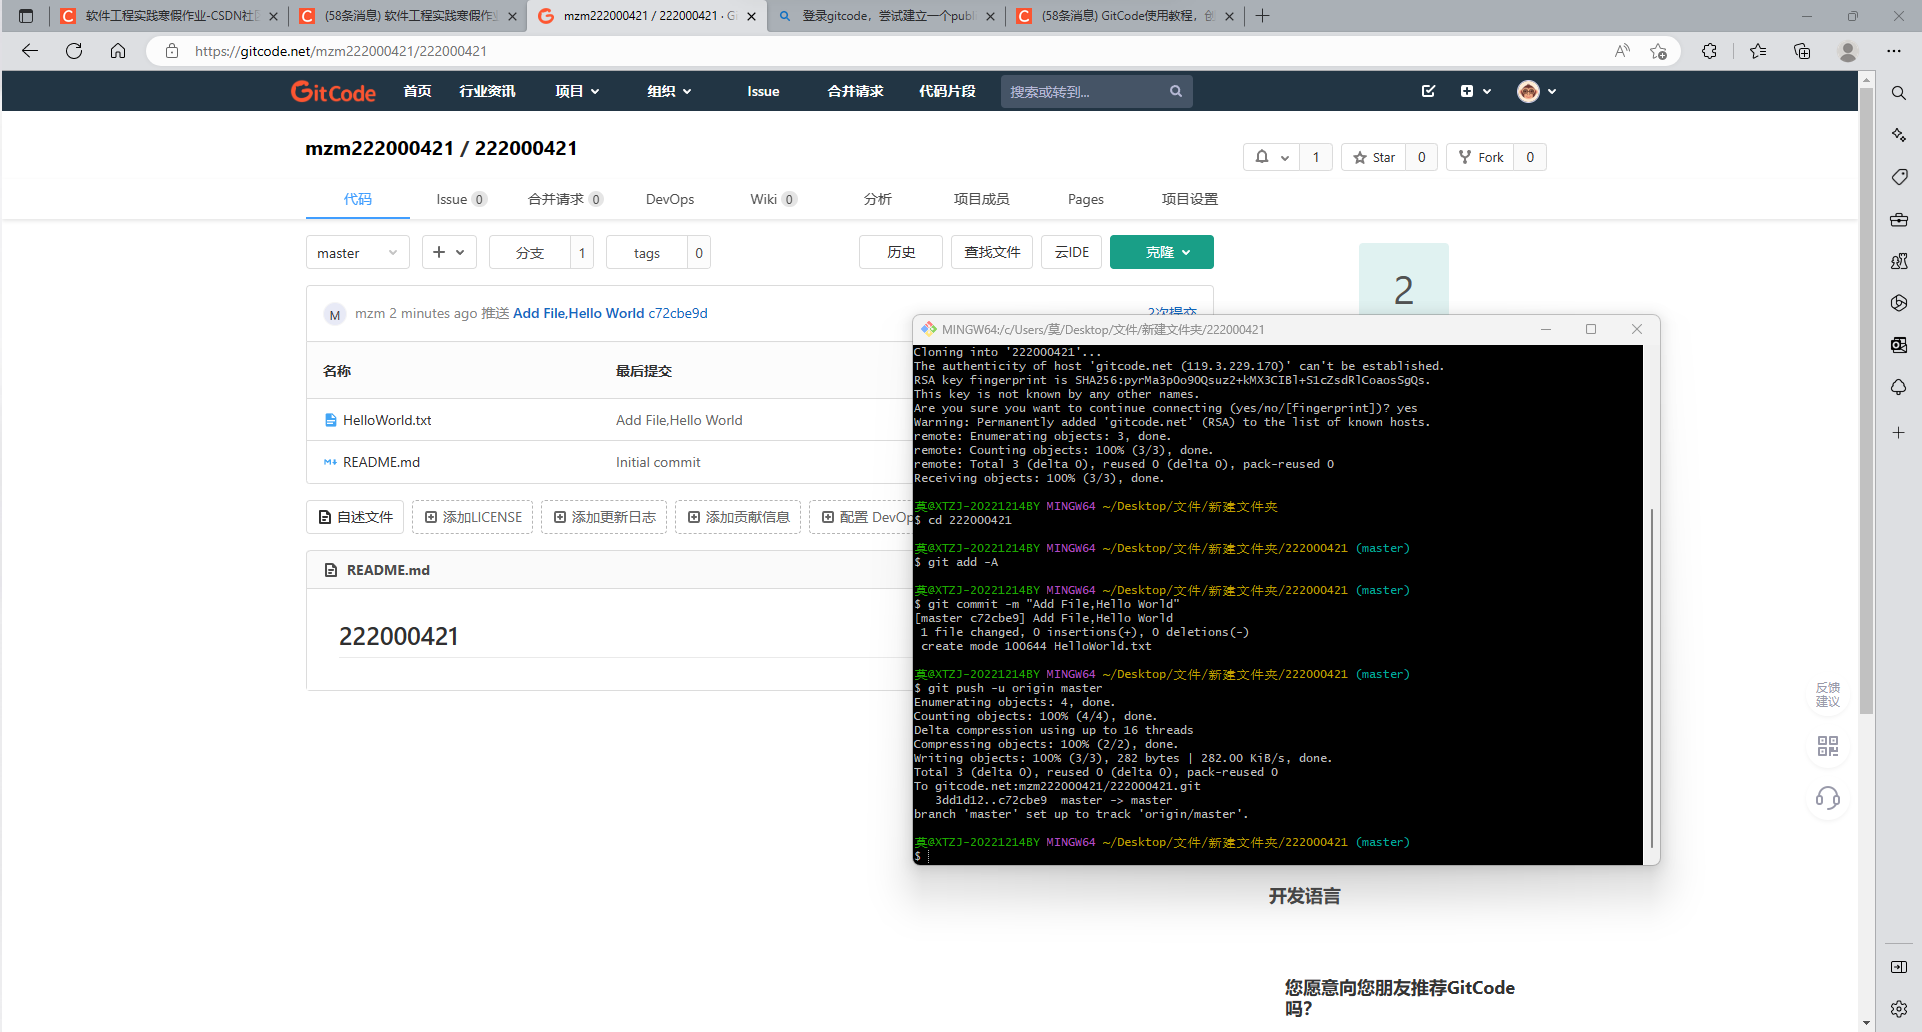The height and width of the screenshot is (1032, 1922).
Task: Click the 行业资讯 nav link
Action: tap(487, 91)
